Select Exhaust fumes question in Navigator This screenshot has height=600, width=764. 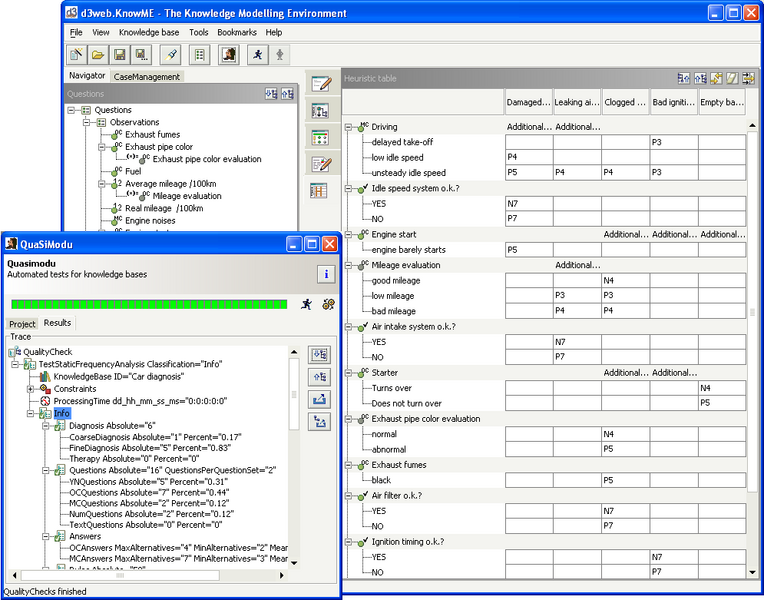[152, 134]
